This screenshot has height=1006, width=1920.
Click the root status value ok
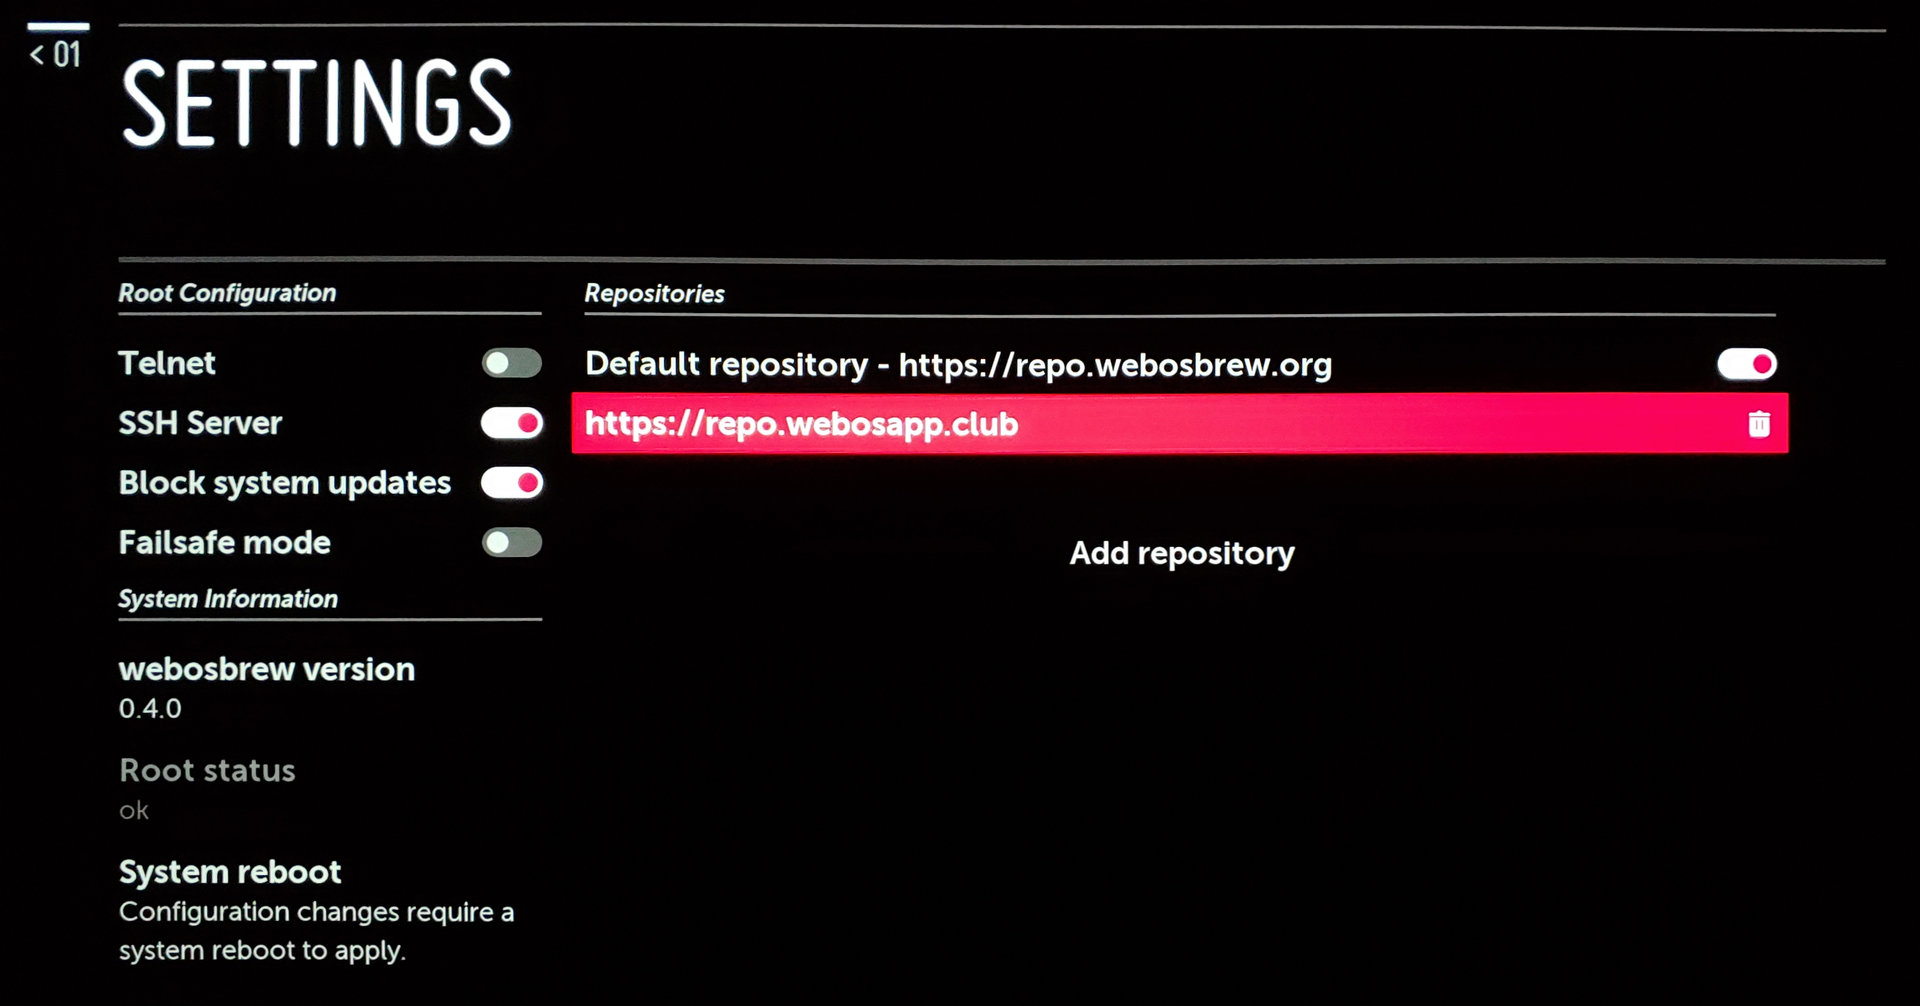click(x=134, y=811)
